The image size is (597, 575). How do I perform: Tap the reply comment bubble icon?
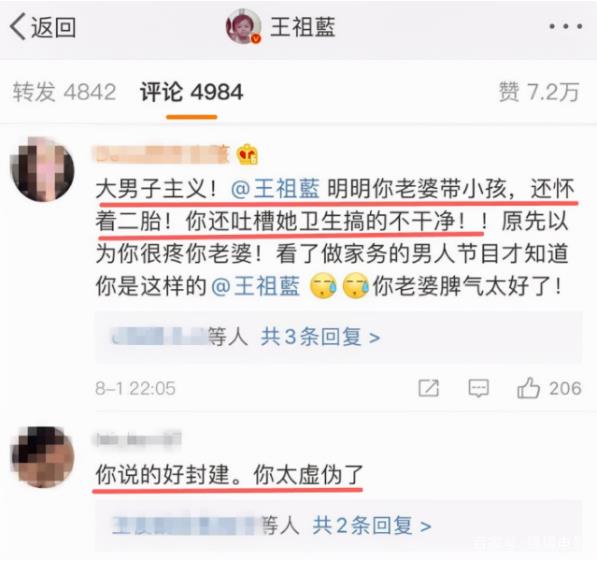pyautogui.click(x=478, y=388)
